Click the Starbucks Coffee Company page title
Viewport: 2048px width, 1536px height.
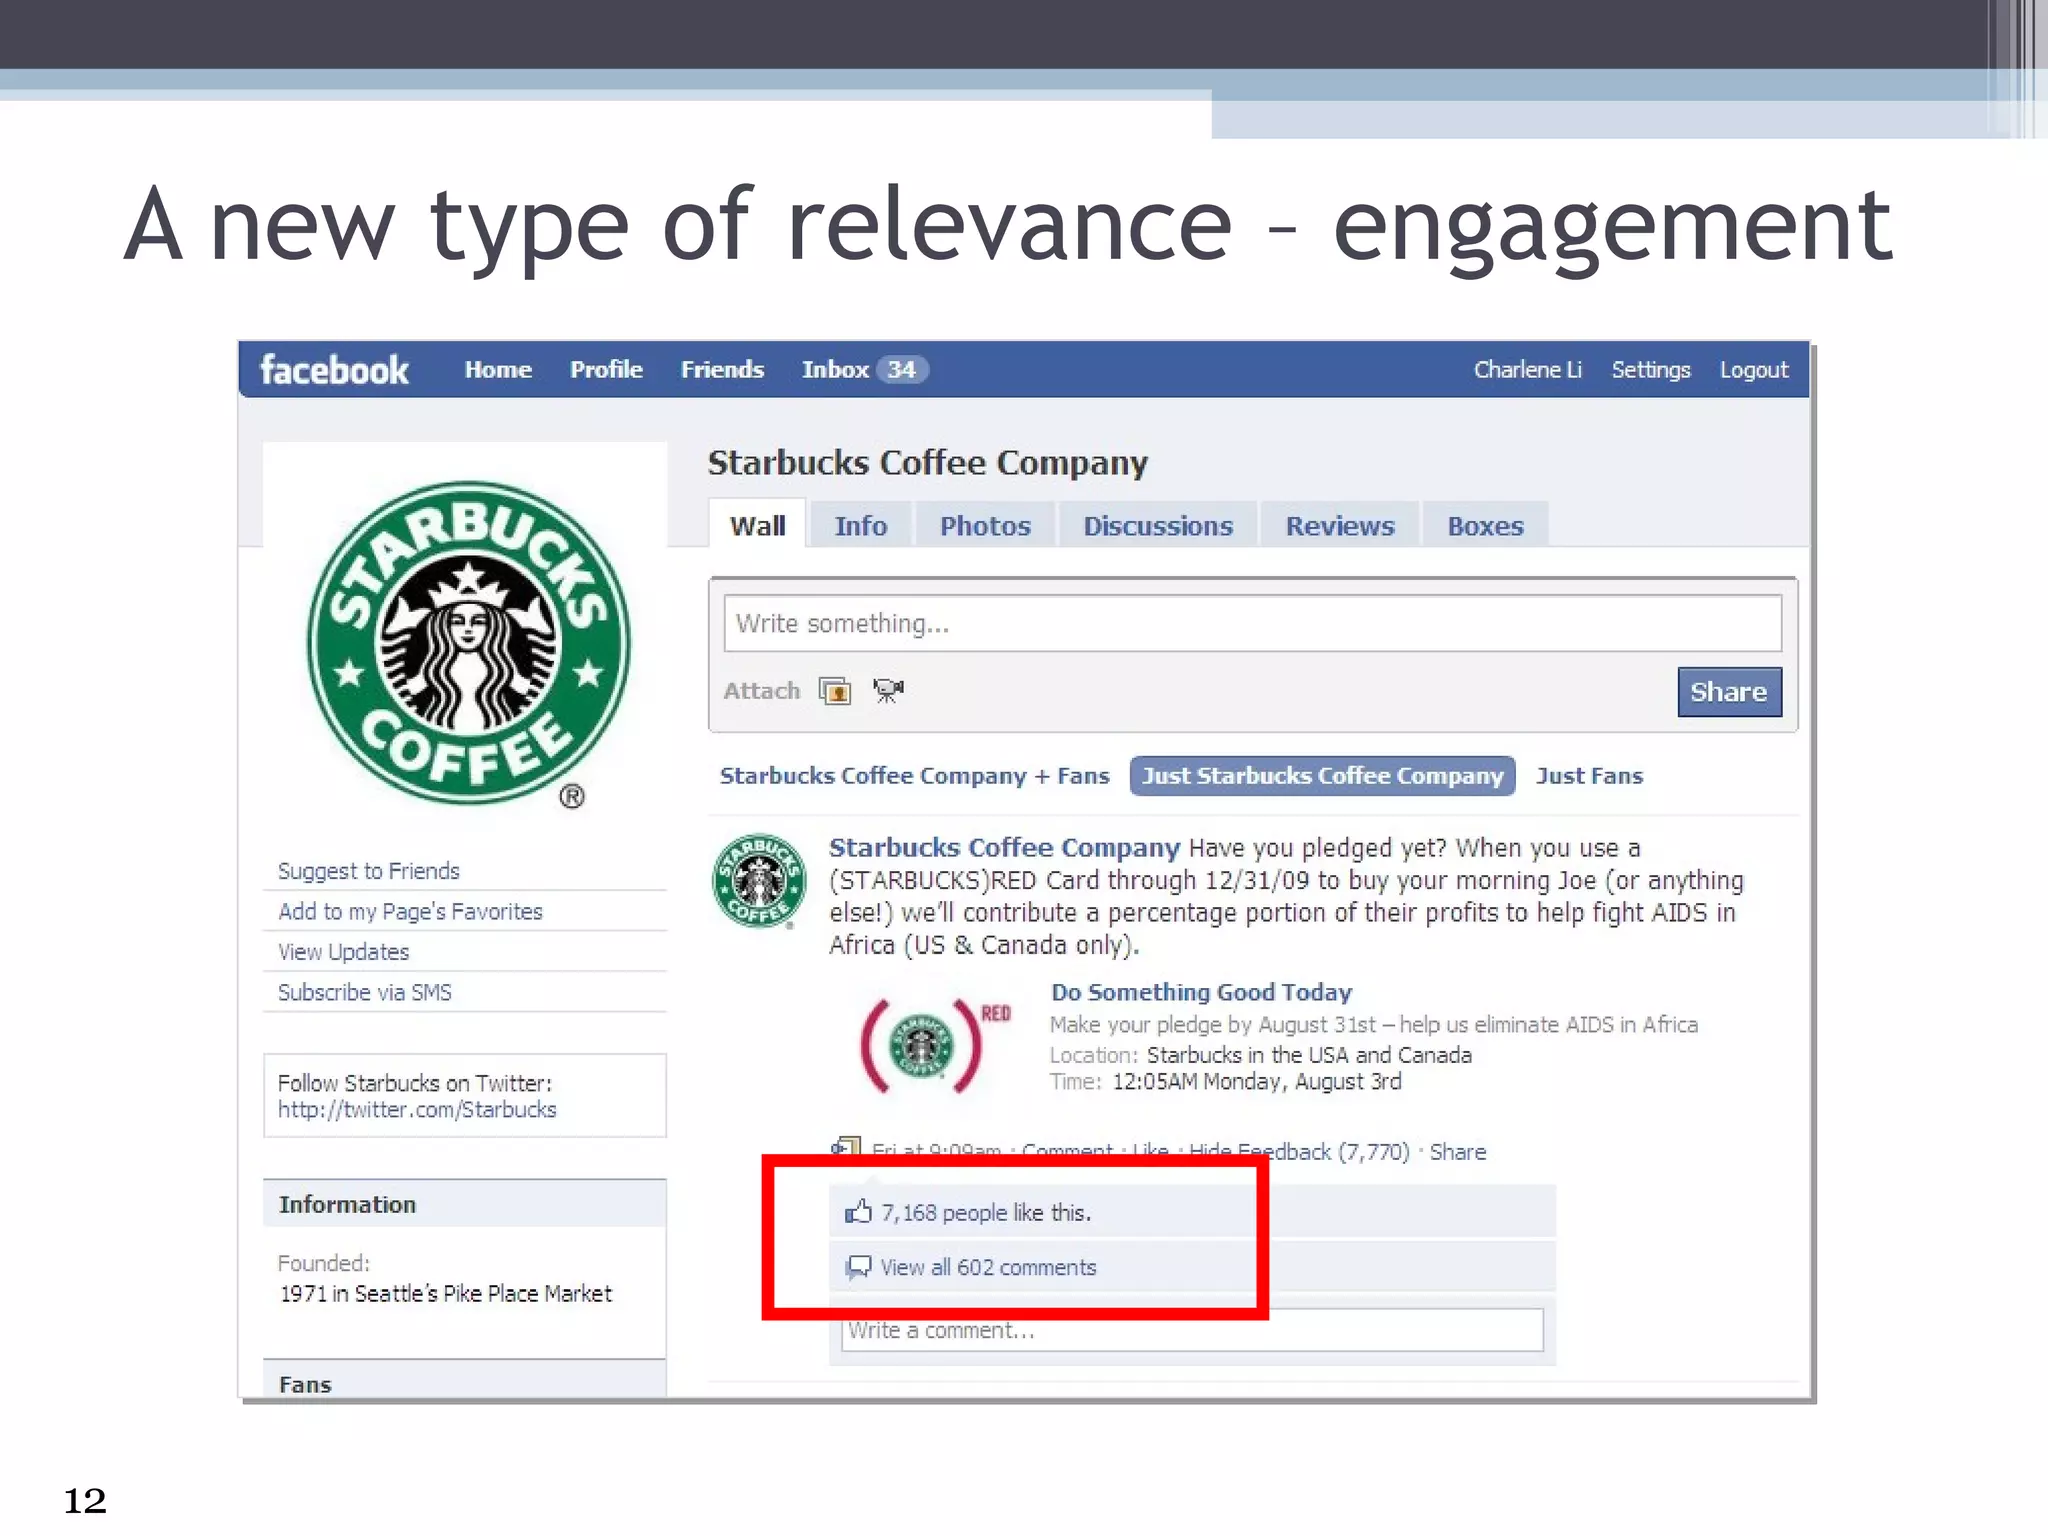(x=927, y=462)
